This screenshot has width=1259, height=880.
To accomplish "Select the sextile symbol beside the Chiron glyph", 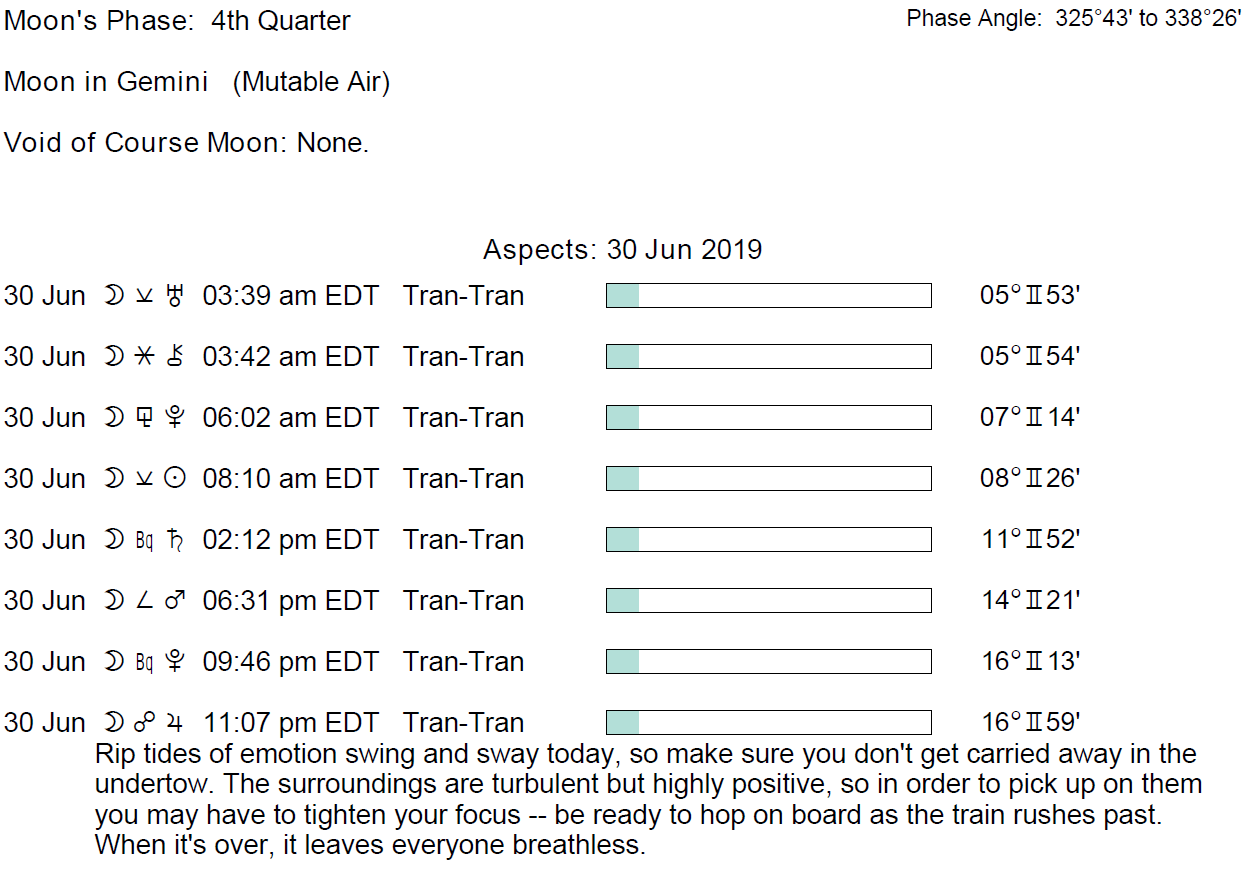I will 145,357.
